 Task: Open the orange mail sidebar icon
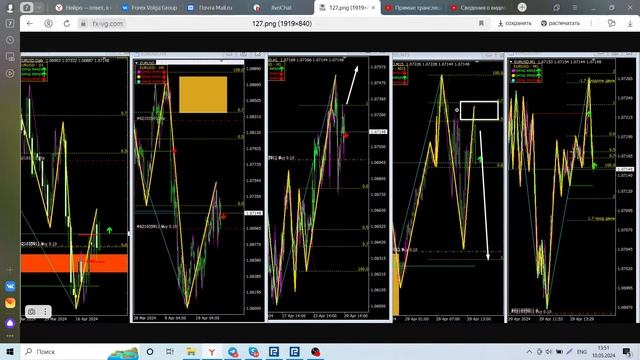[10, 303]
